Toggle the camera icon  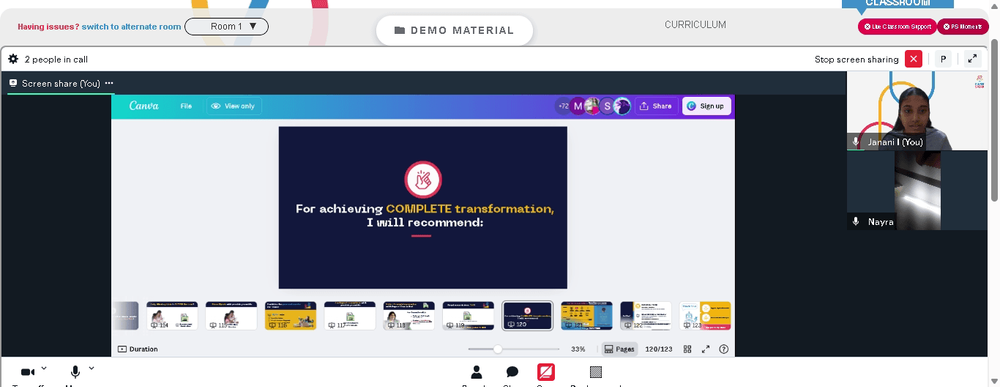pyautogui.click(x=27, y=372)
